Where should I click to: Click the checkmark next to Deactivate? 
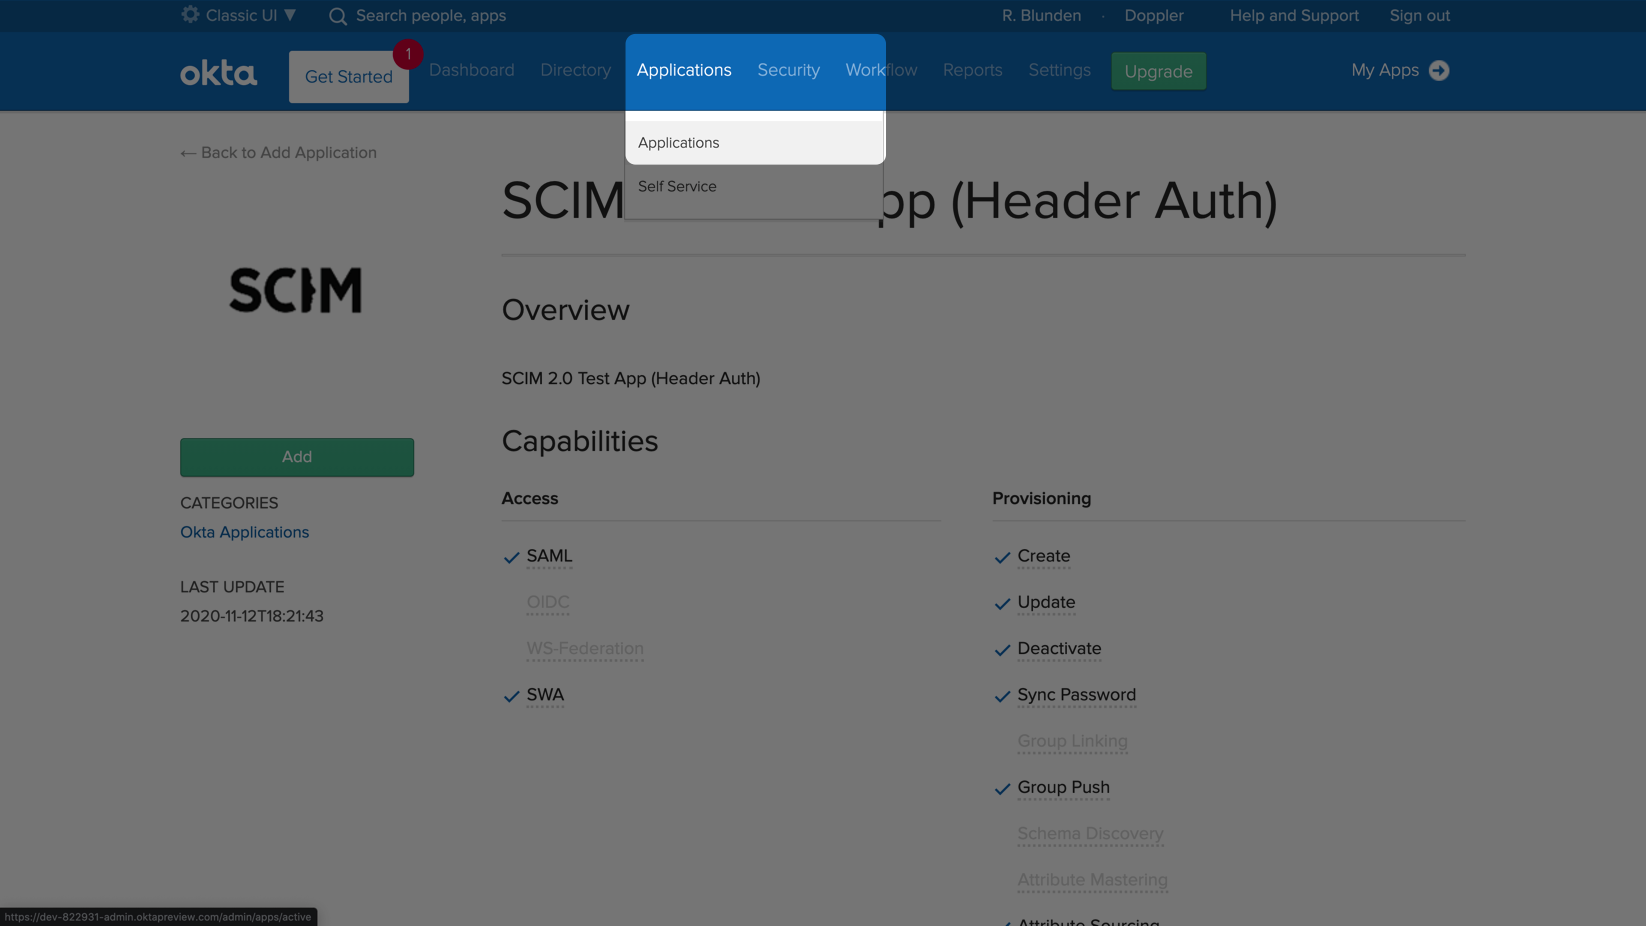click(x=1002, y=650)
